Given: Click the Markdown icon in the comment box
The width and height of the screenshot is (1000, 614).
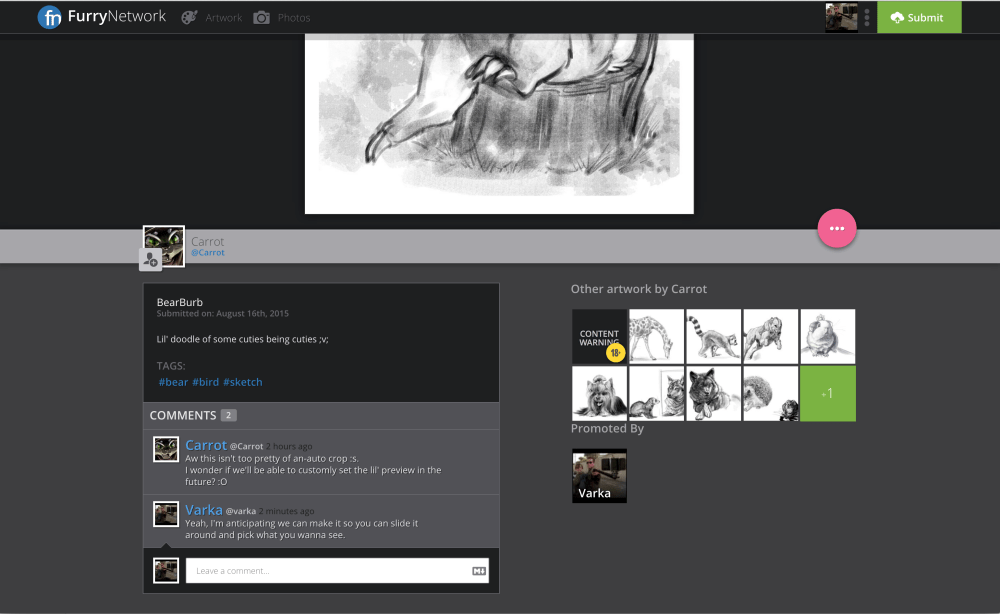Looking at the screenshot, I should click(478, 570).
